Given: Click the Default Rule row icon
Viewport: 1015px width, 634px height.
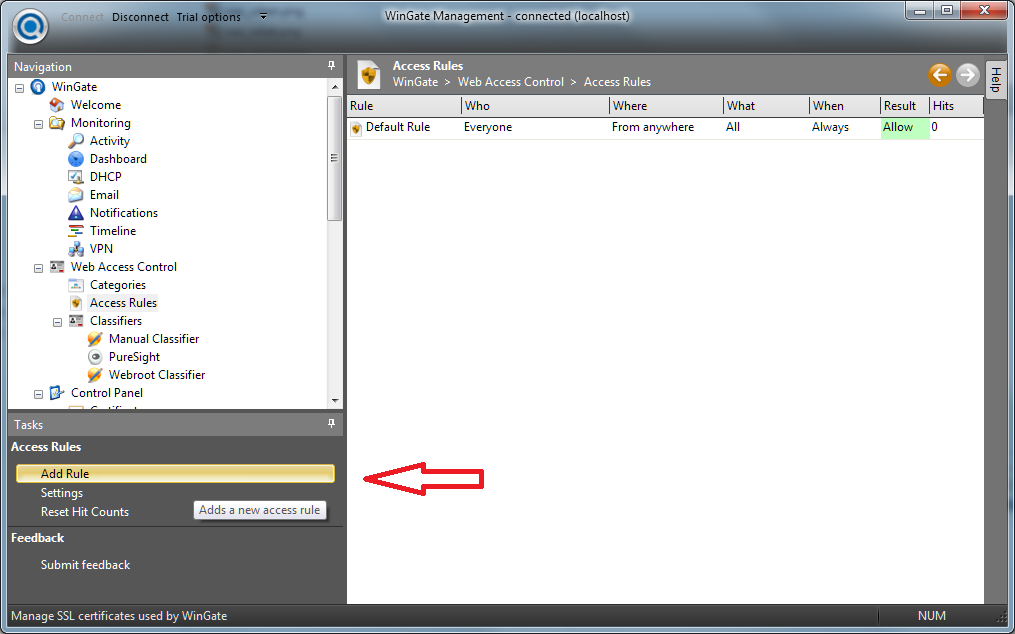Looking at the screenshot, I should tap(356, 128).
